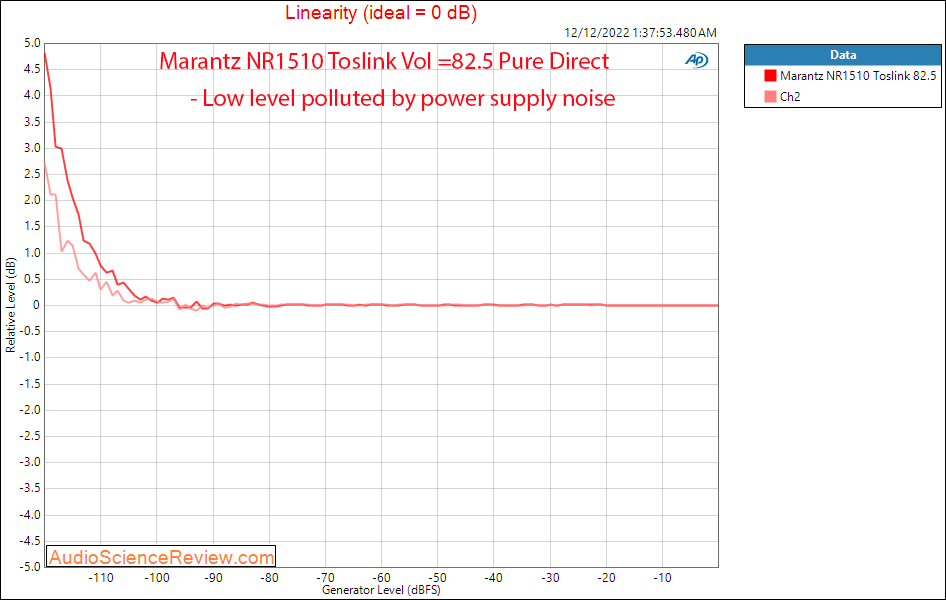
Task: Click the -5.0 label on the vertical axis
Action: [x=30, y=567]
